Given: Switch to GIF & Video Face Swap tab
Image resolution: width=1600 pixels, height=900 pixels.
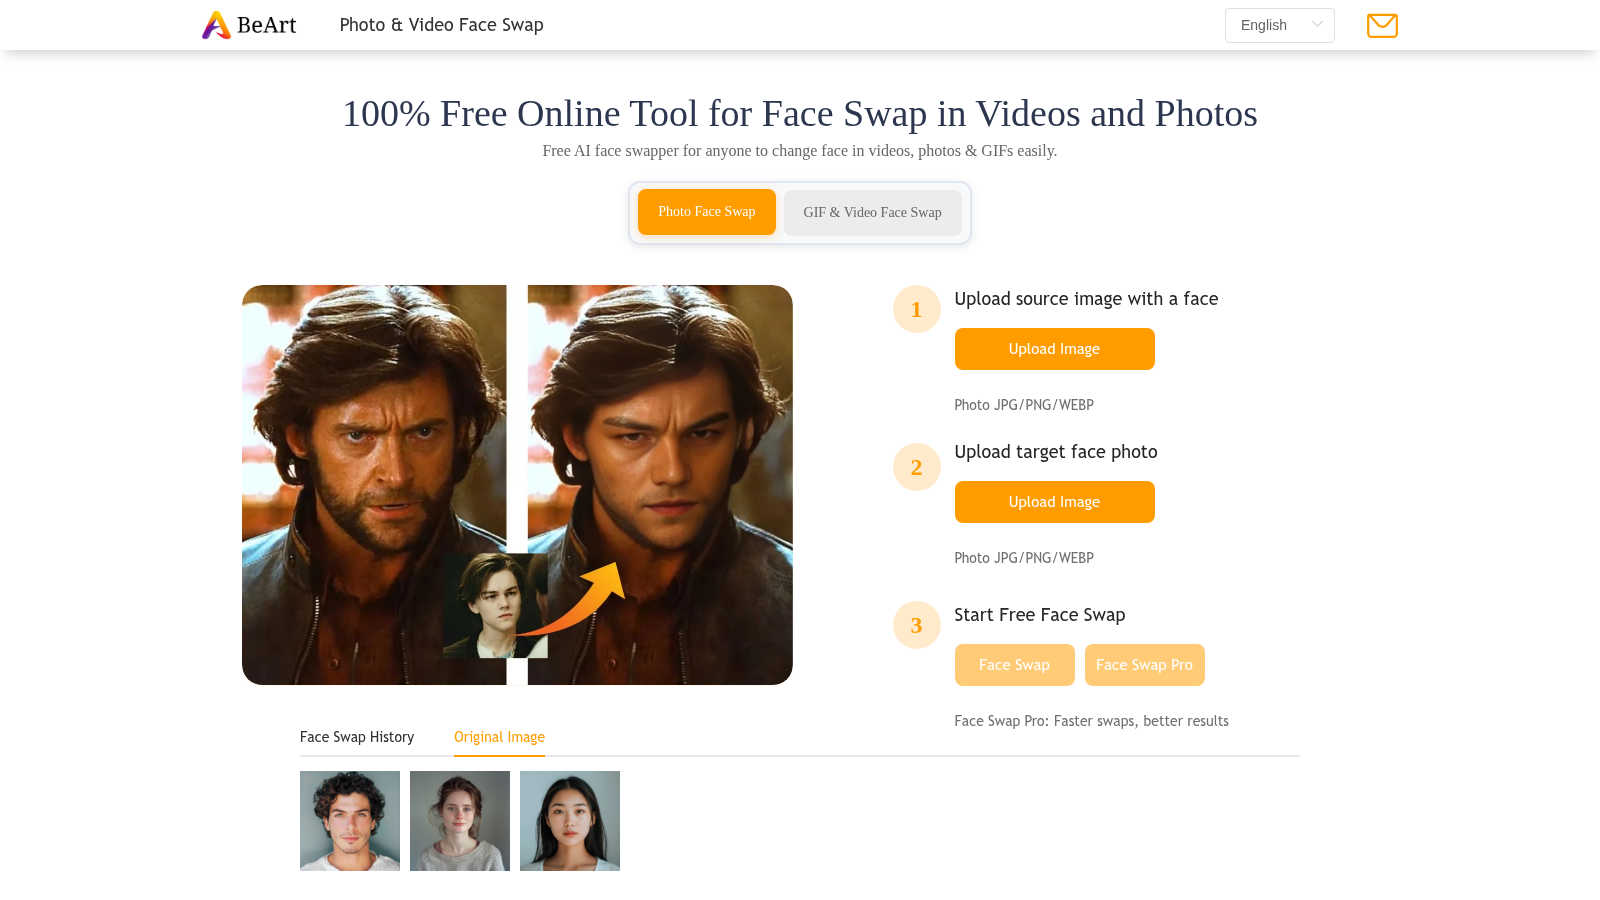Looking at the screenshot, I should (872, 212).
